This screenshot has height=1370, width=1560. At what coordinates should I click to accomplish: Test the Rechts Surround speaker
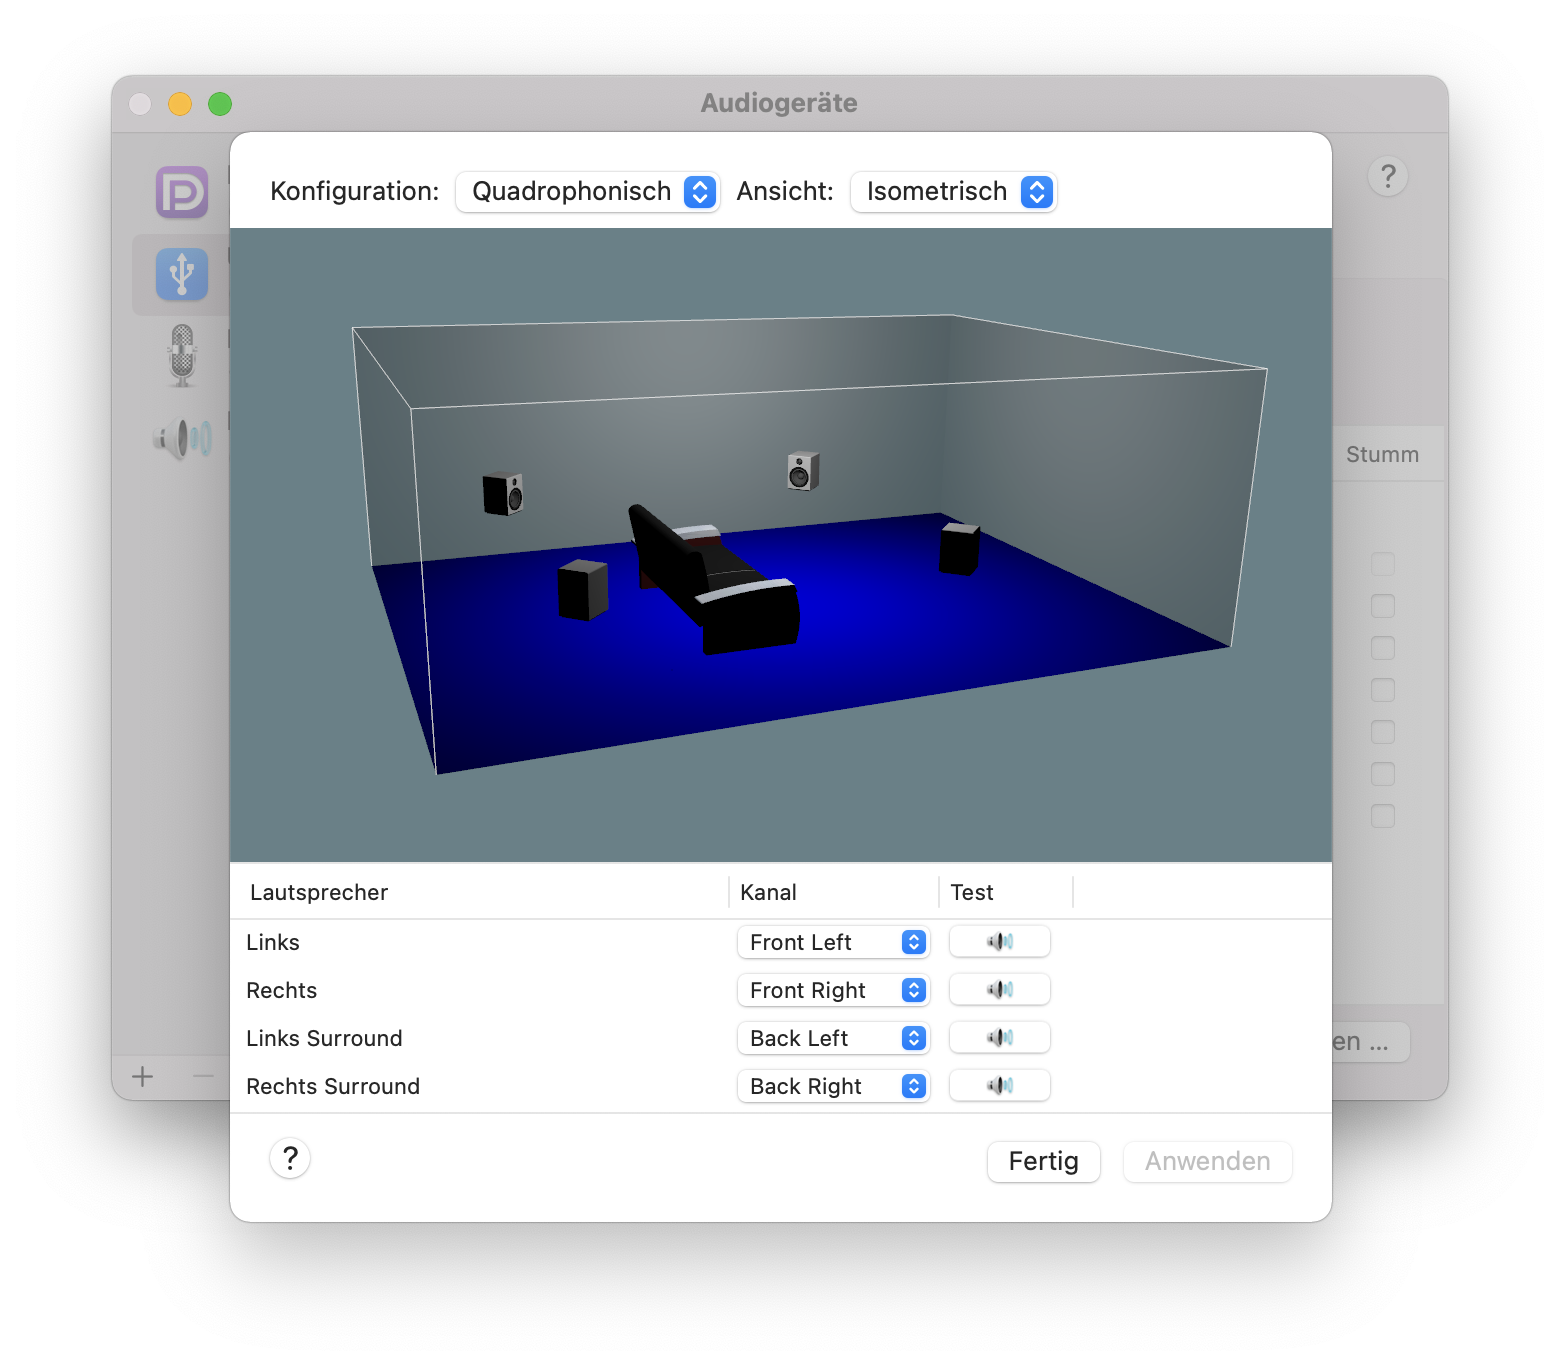tap(999, 1086)
